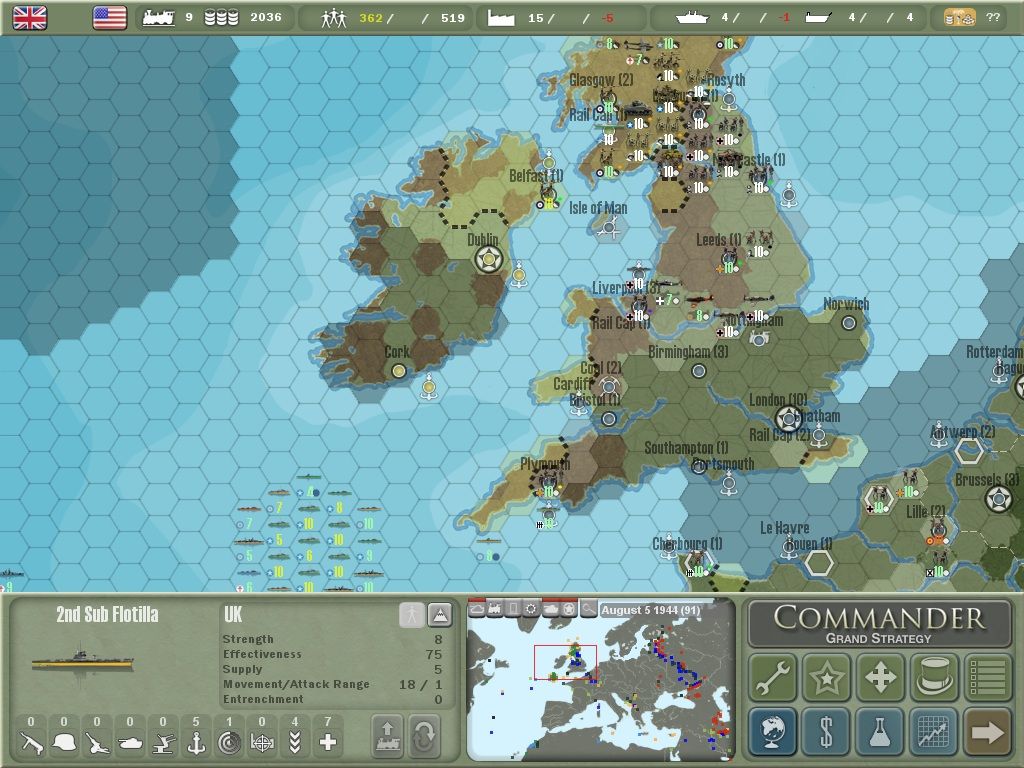
Task: Click the transport ship icon in top bar
Action: 818,18
